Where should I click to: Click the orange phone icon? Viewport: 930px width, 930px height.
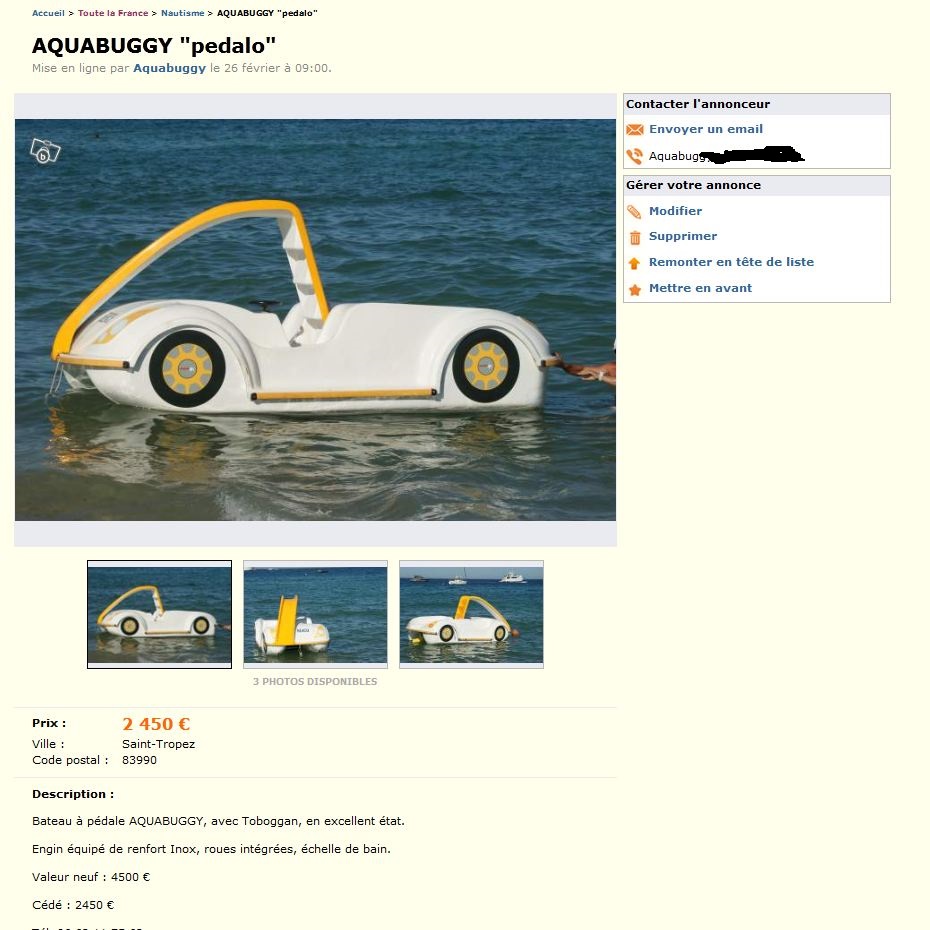(x=635, y=156)
